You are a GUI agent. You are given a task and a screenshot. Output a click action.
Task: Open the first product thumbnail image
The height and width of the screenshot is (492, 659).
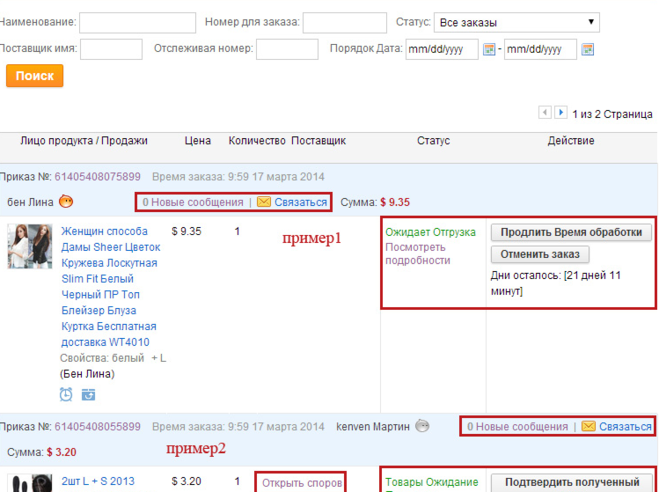(x=30, y=246)
